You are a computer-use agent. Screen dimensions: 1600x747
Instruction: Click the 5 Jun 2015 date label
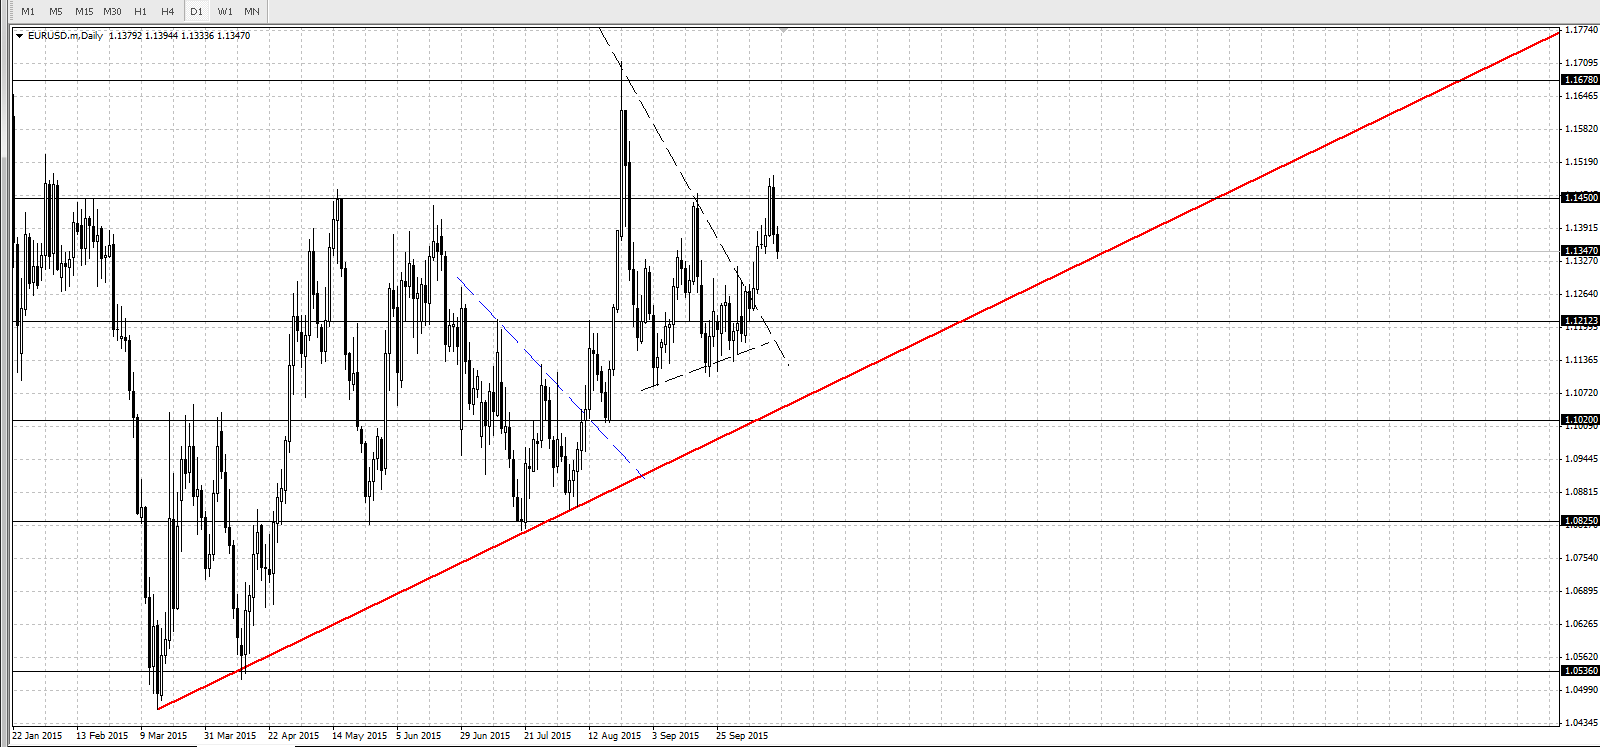pos(418,736)
